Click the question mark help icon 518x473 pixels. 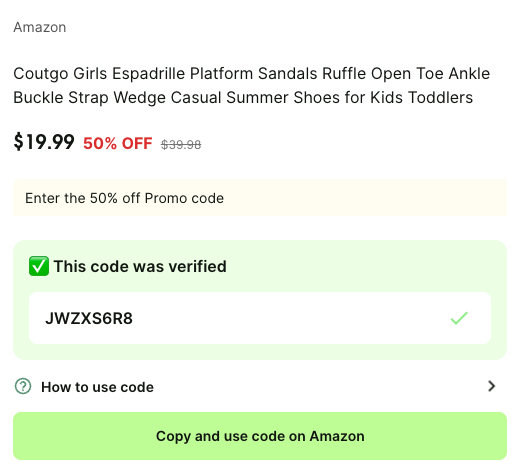pos(23,386)
